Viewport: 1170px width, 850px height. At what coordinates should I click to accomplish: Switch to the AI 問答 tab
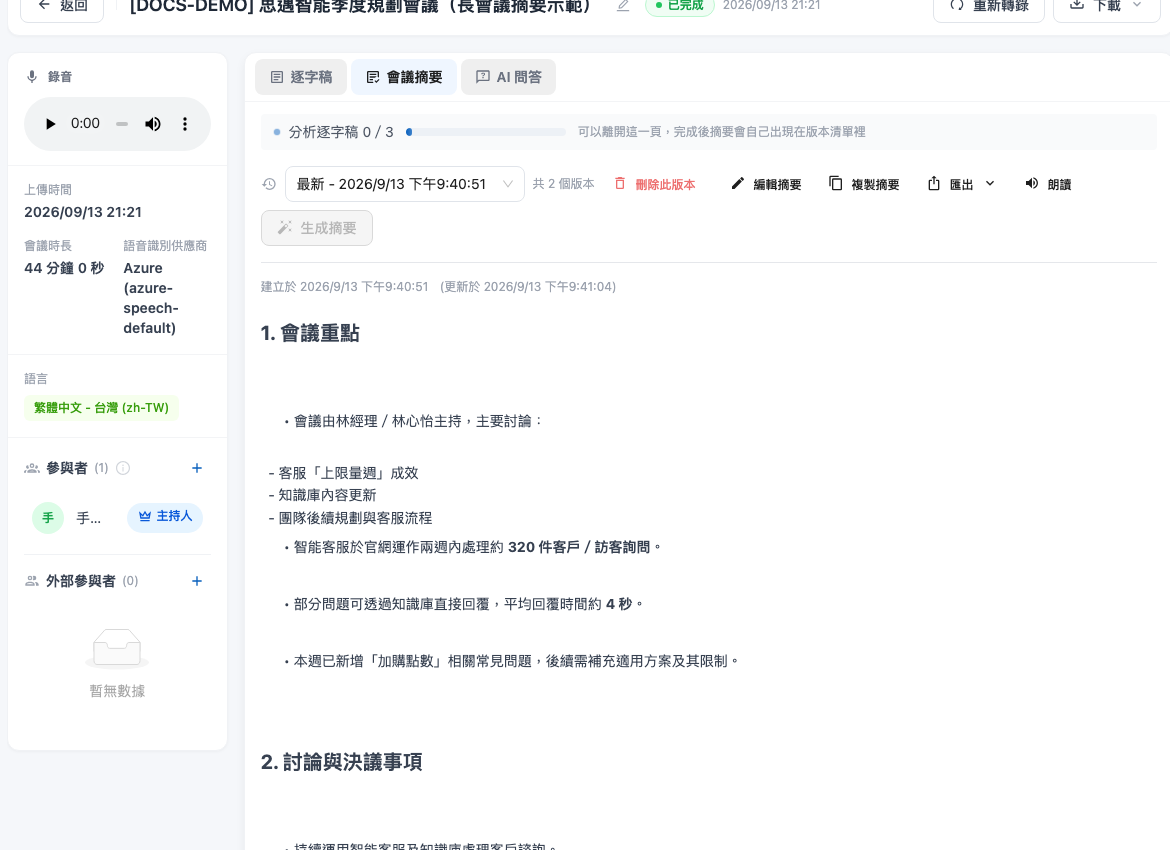(x=508, y=77)
